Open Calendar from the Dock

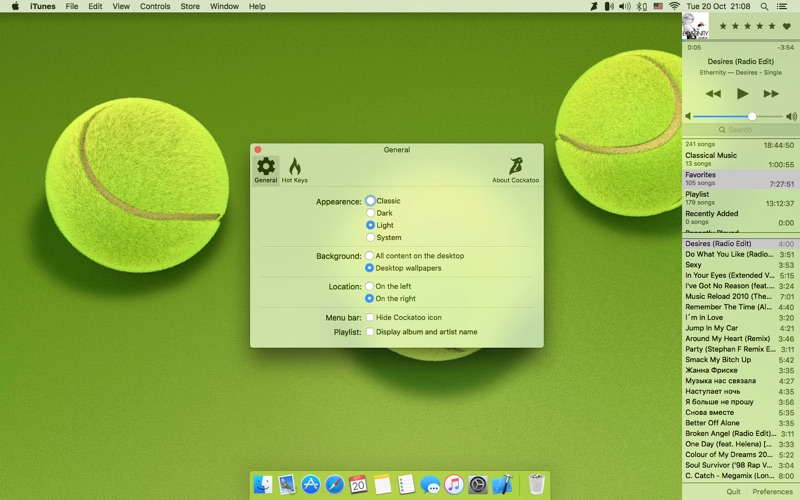(x=358, y=484)
